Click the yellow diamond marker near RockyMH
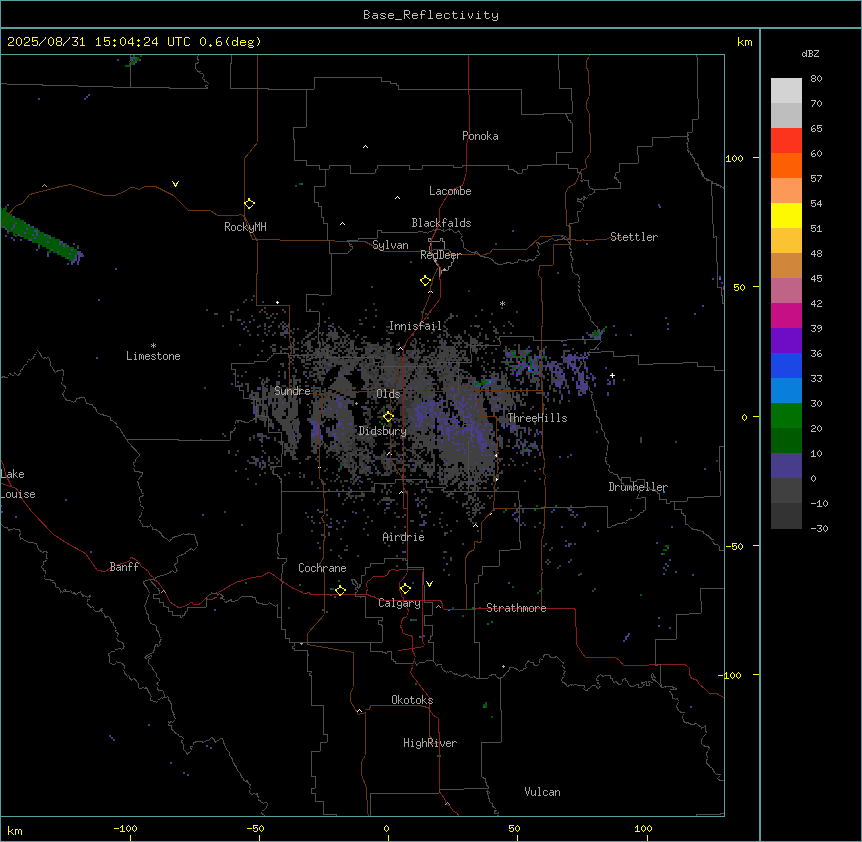Image resolution: width=862 pixels, height=842 pixels. pos(250,204)
